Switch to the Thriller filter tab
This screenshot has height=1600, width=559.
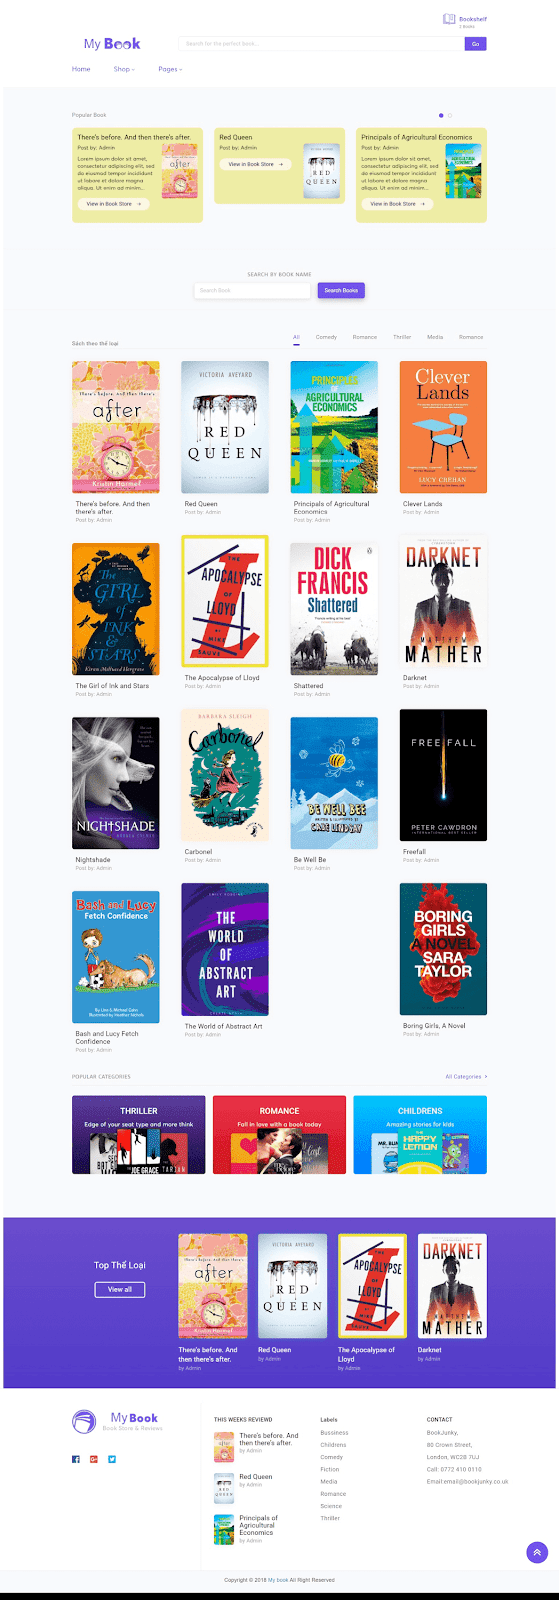(402, 337)
